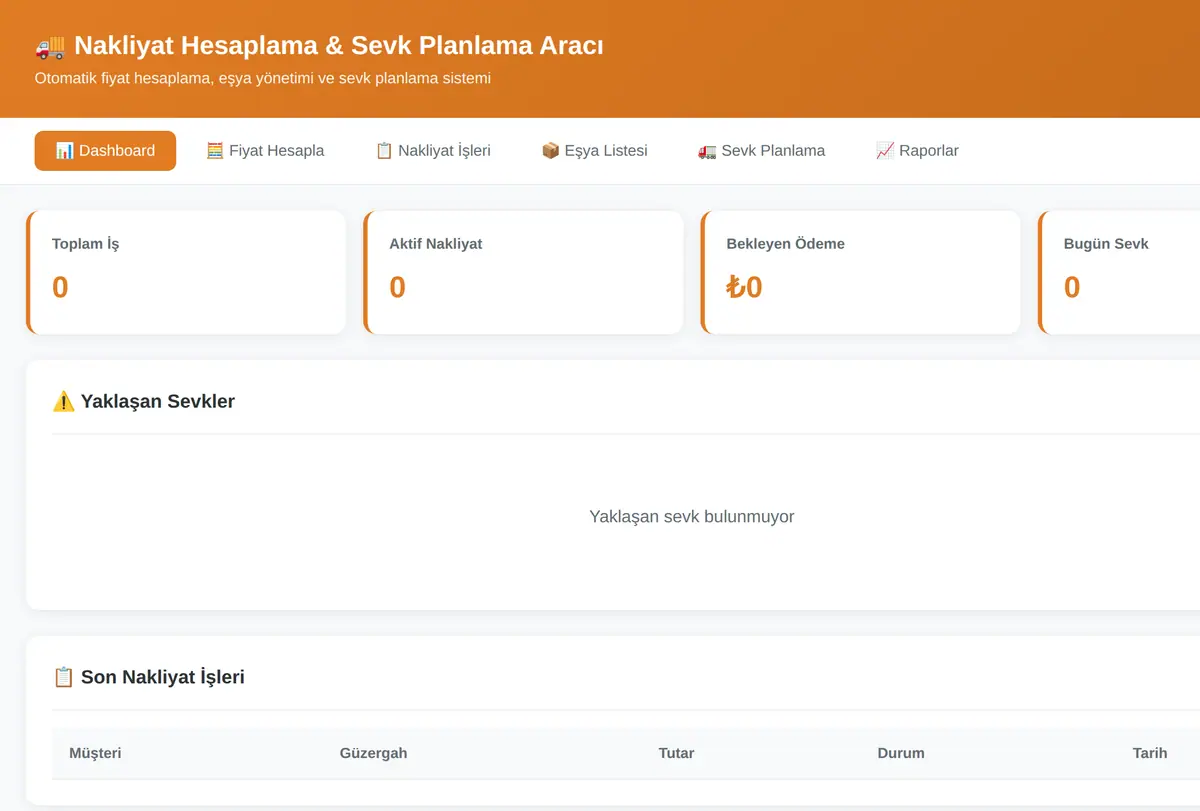Click the clipboard icon beside Nakliyat İşleri tab
Image resolution: width=1200 pixels, height=811 pixels.
[384, 151]
